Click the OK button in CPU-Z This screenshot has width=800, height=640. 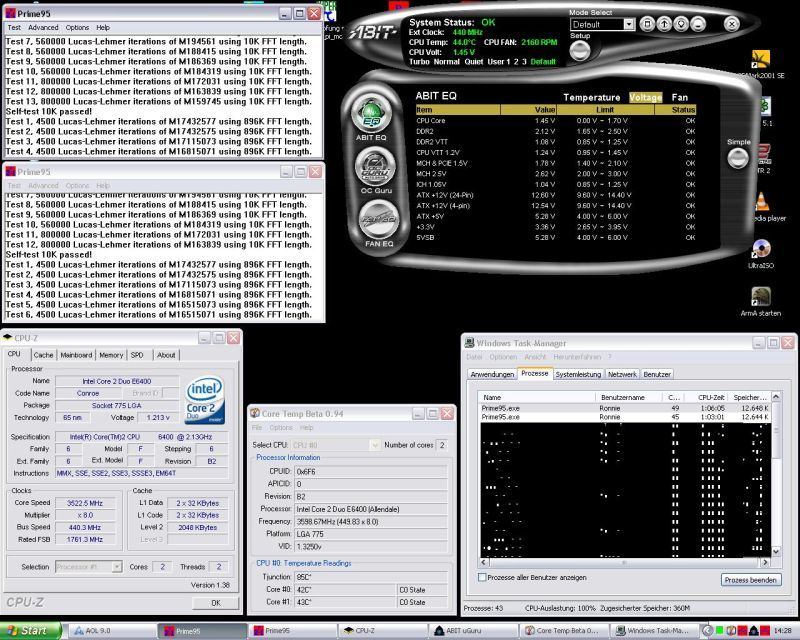pyautogui.click(x=216, y=603)
